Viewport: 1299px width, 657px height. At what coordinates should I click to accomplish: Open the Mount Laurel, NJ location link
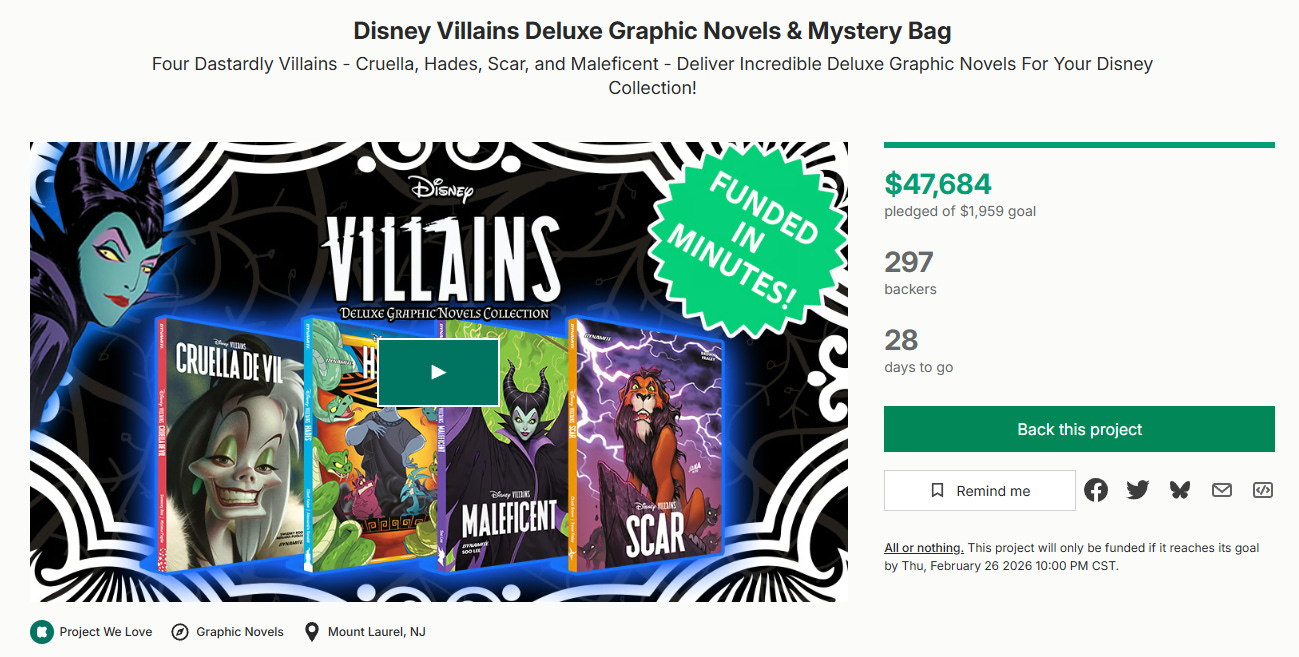coord(377,632)
